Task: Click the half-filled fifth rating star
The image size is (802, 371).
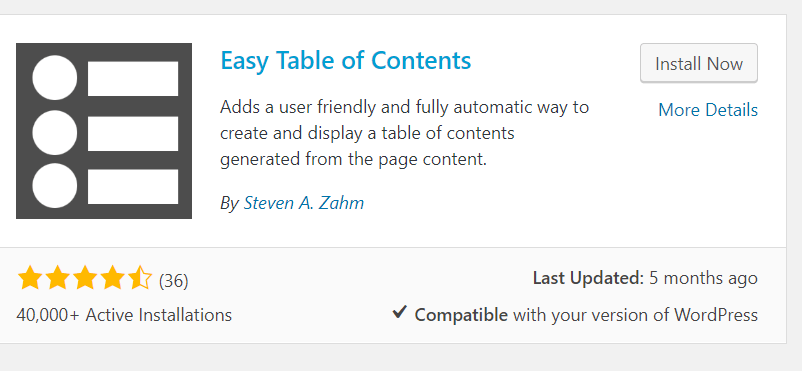Action: pyautogui.click(x=140, y=278)
